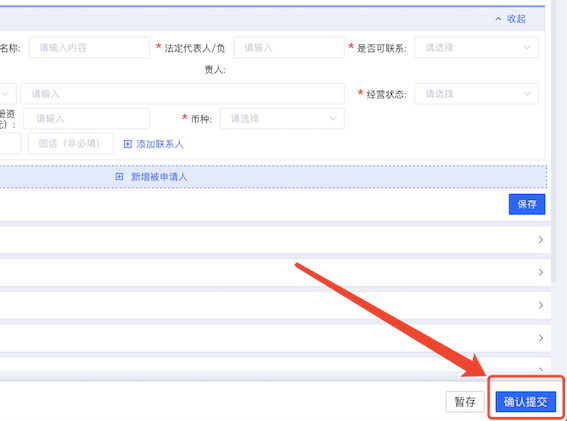Expand the fourth collapsed section chevron
567x421 pixels.
(x=541, y=338)
